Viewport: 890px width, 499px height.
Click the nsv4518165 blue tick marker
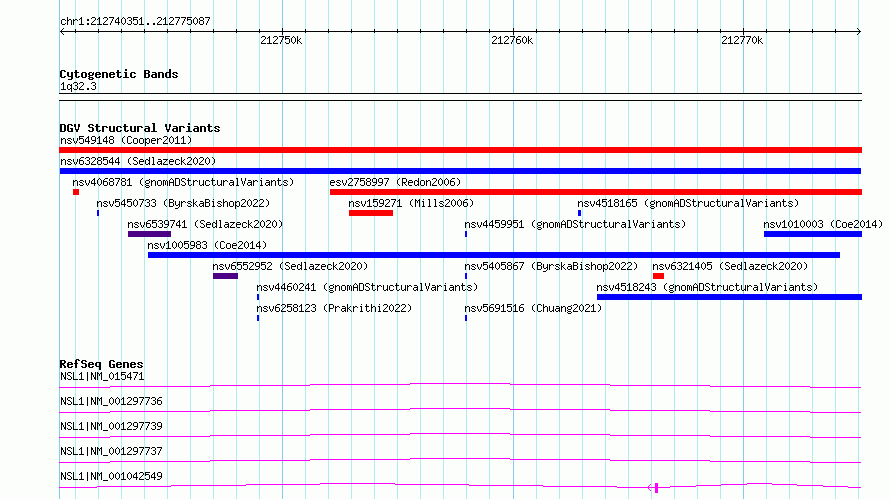tap(580, 213)
